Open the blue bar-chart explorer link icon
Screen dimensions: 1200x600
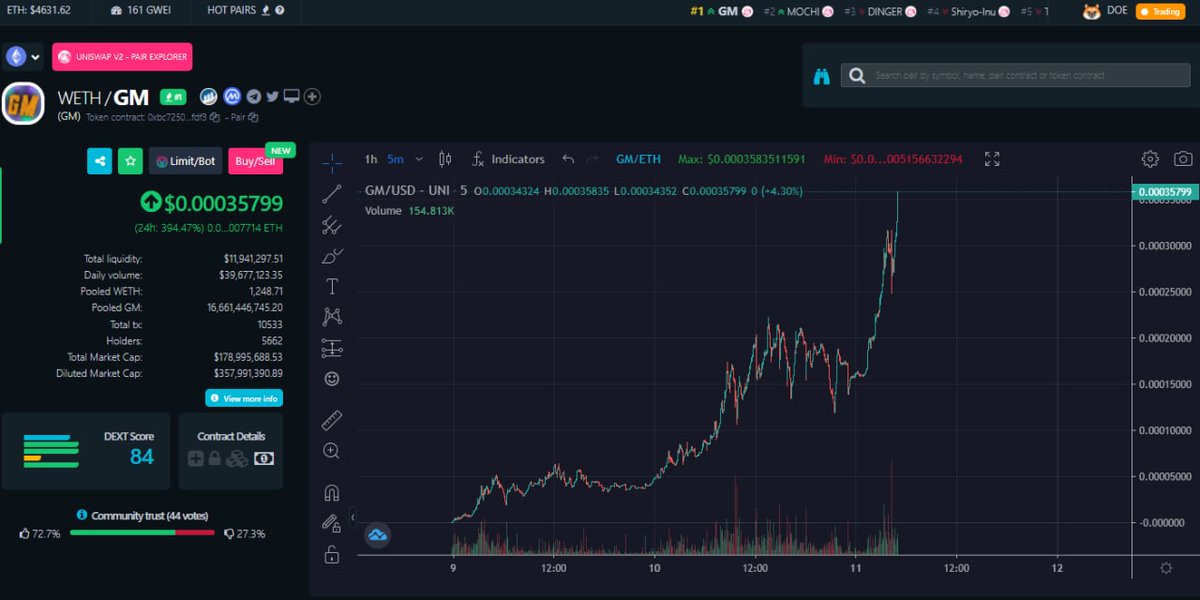(209, 97)
